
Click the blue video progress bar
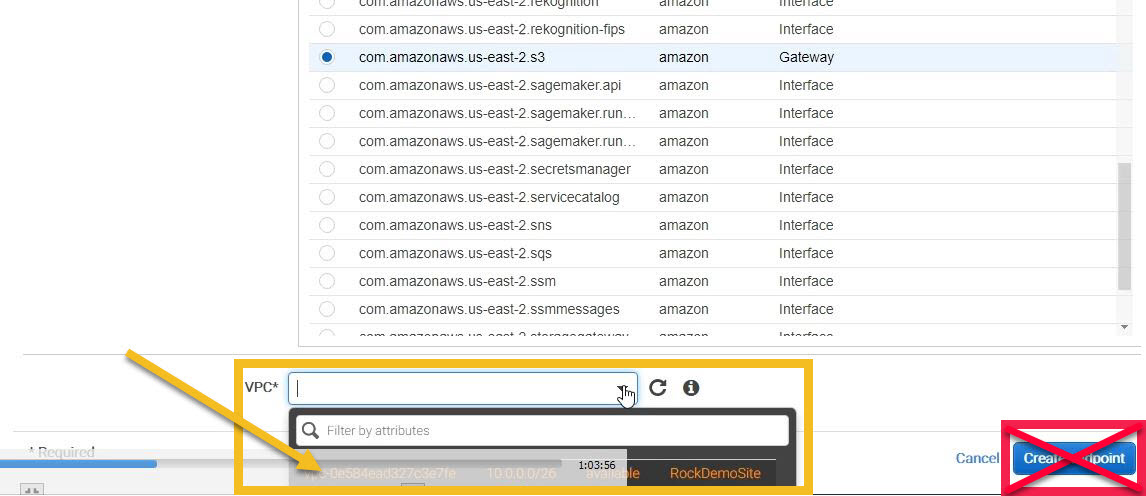click(x=78, y=463)
